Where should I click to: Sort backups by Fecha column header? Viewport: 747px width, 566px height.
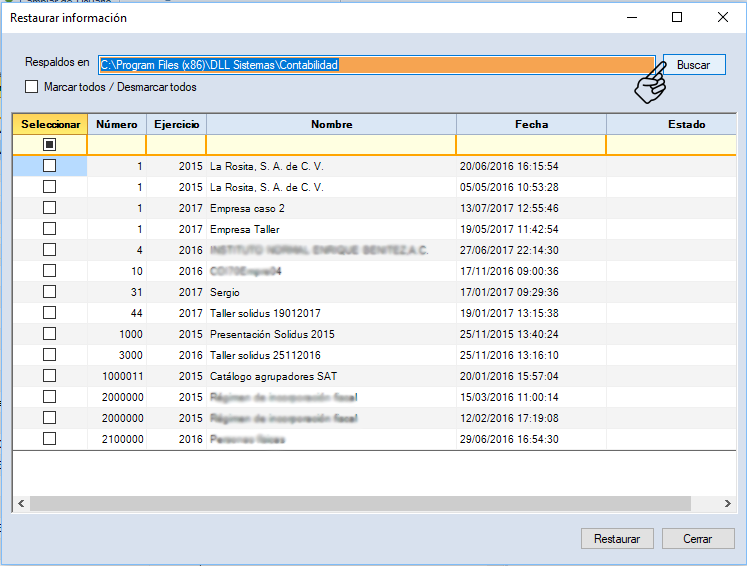click(531, 125)
